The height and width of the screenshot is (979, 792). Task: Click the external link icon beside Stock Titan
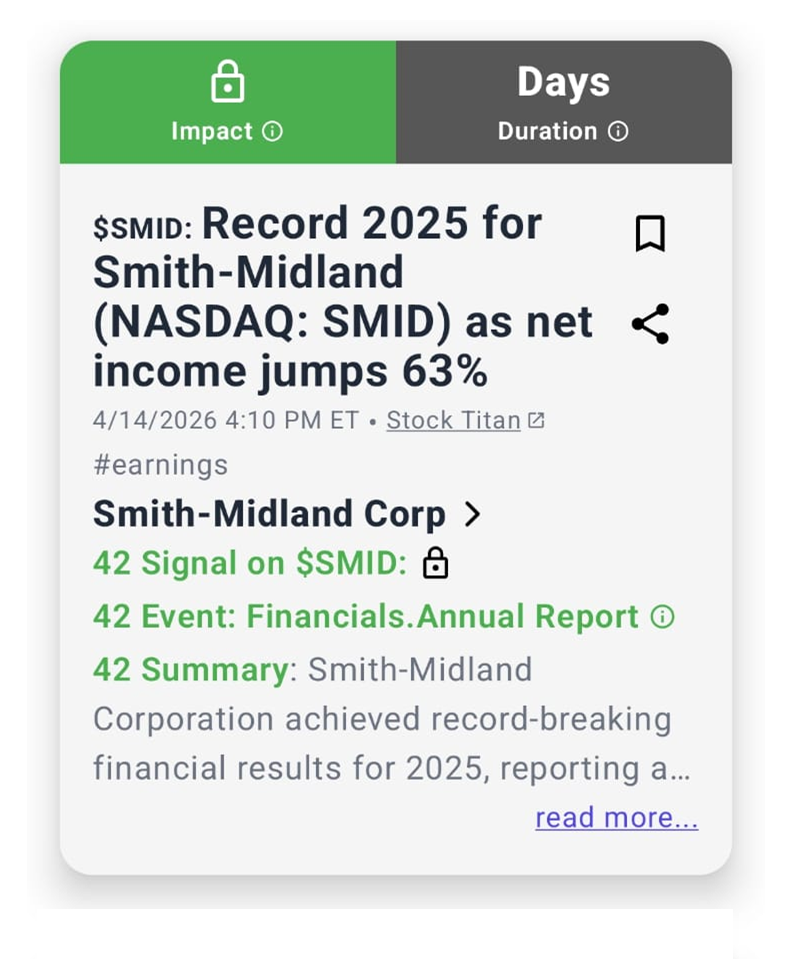click(537, 421)
